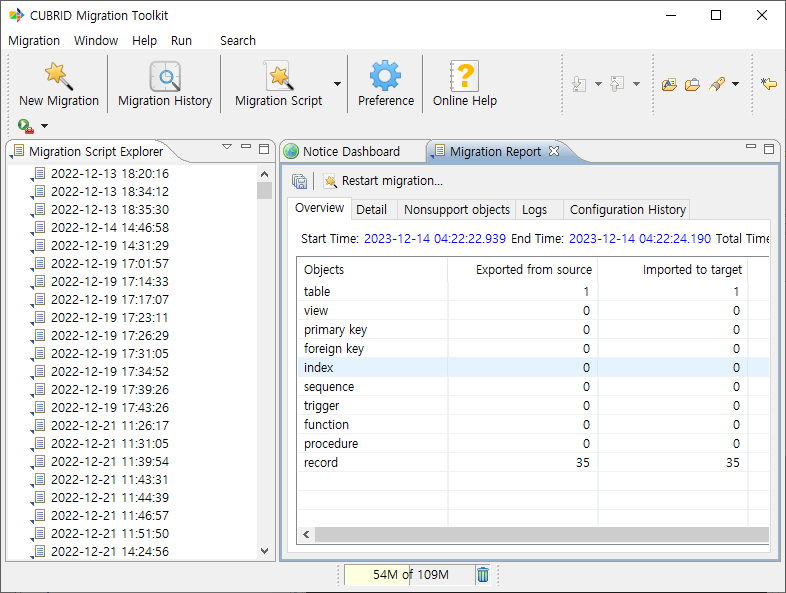Expand the green Run button dropdown arrow
786x593 pixels.
click(44, 126)
